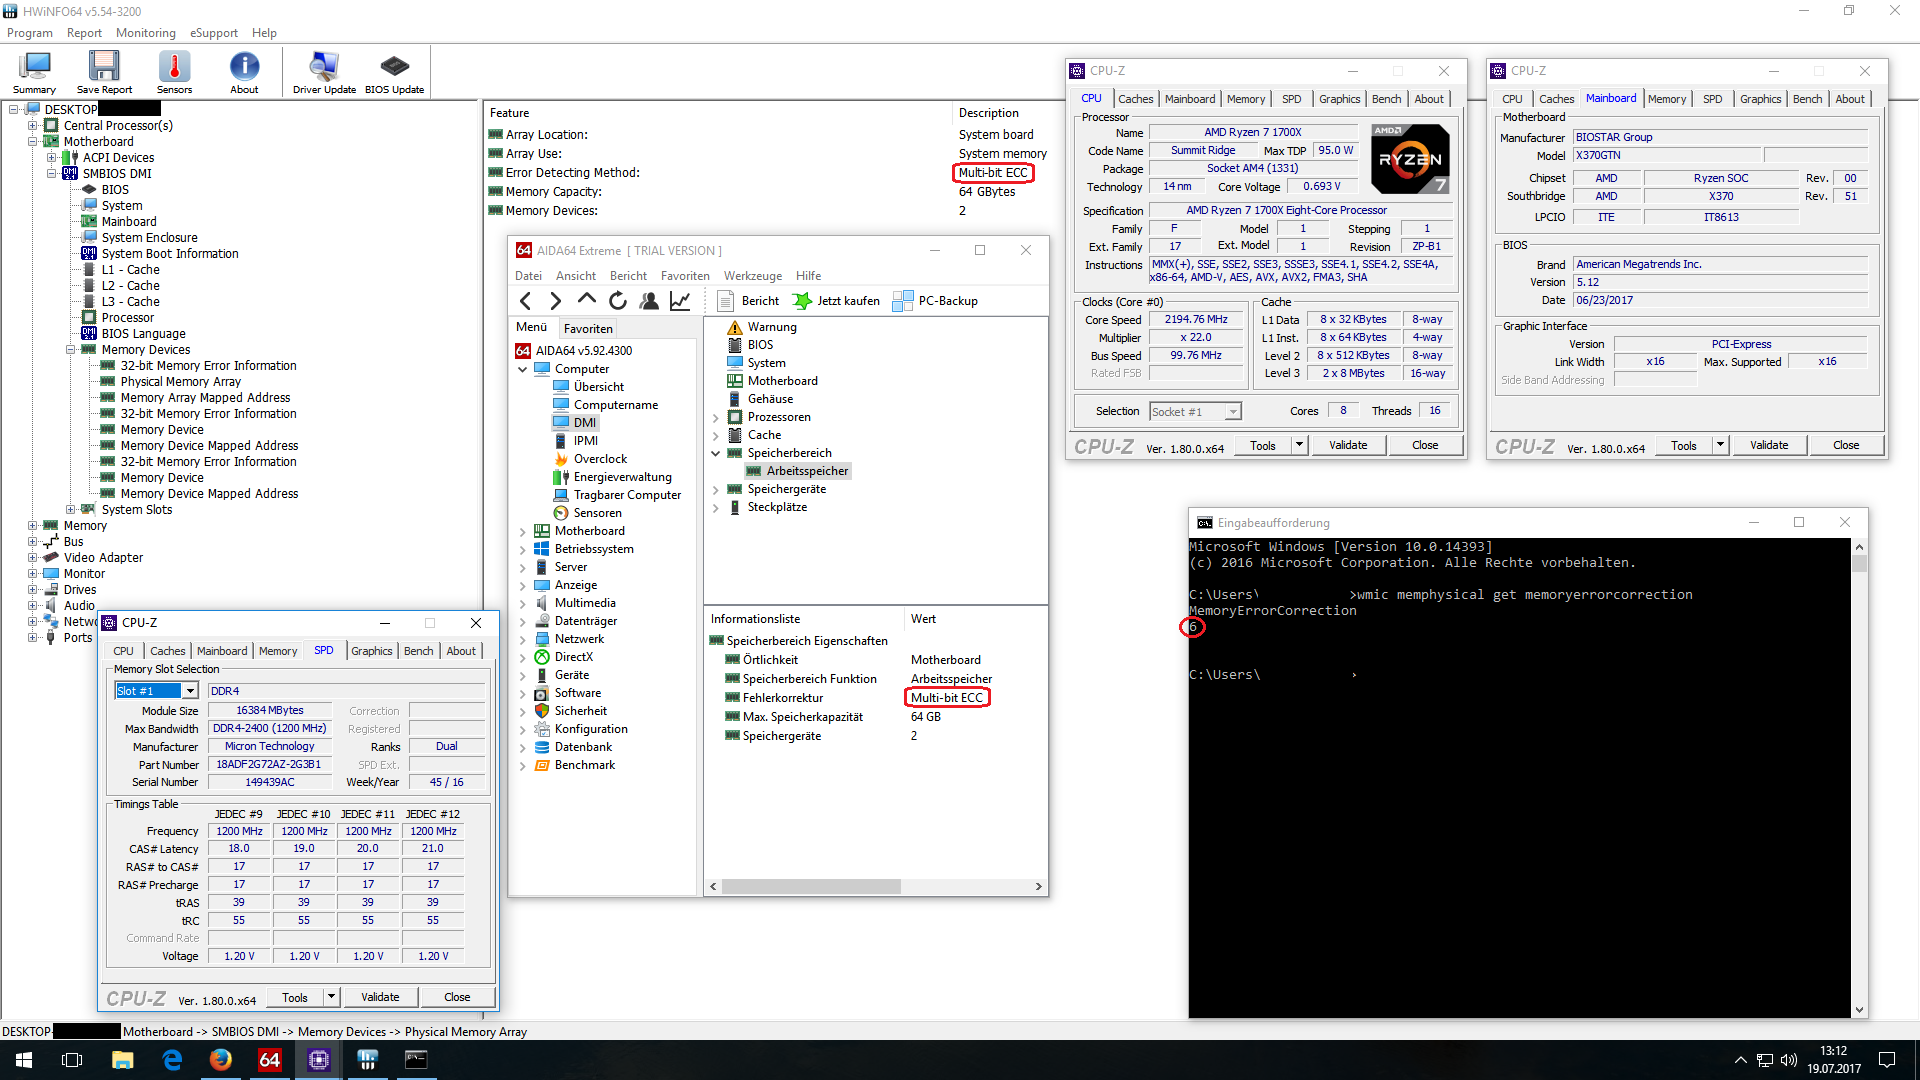Open the Monitoring menu in HWiNFO
This screenshot has width=1920, height=1080.
[x=145, y=33]
